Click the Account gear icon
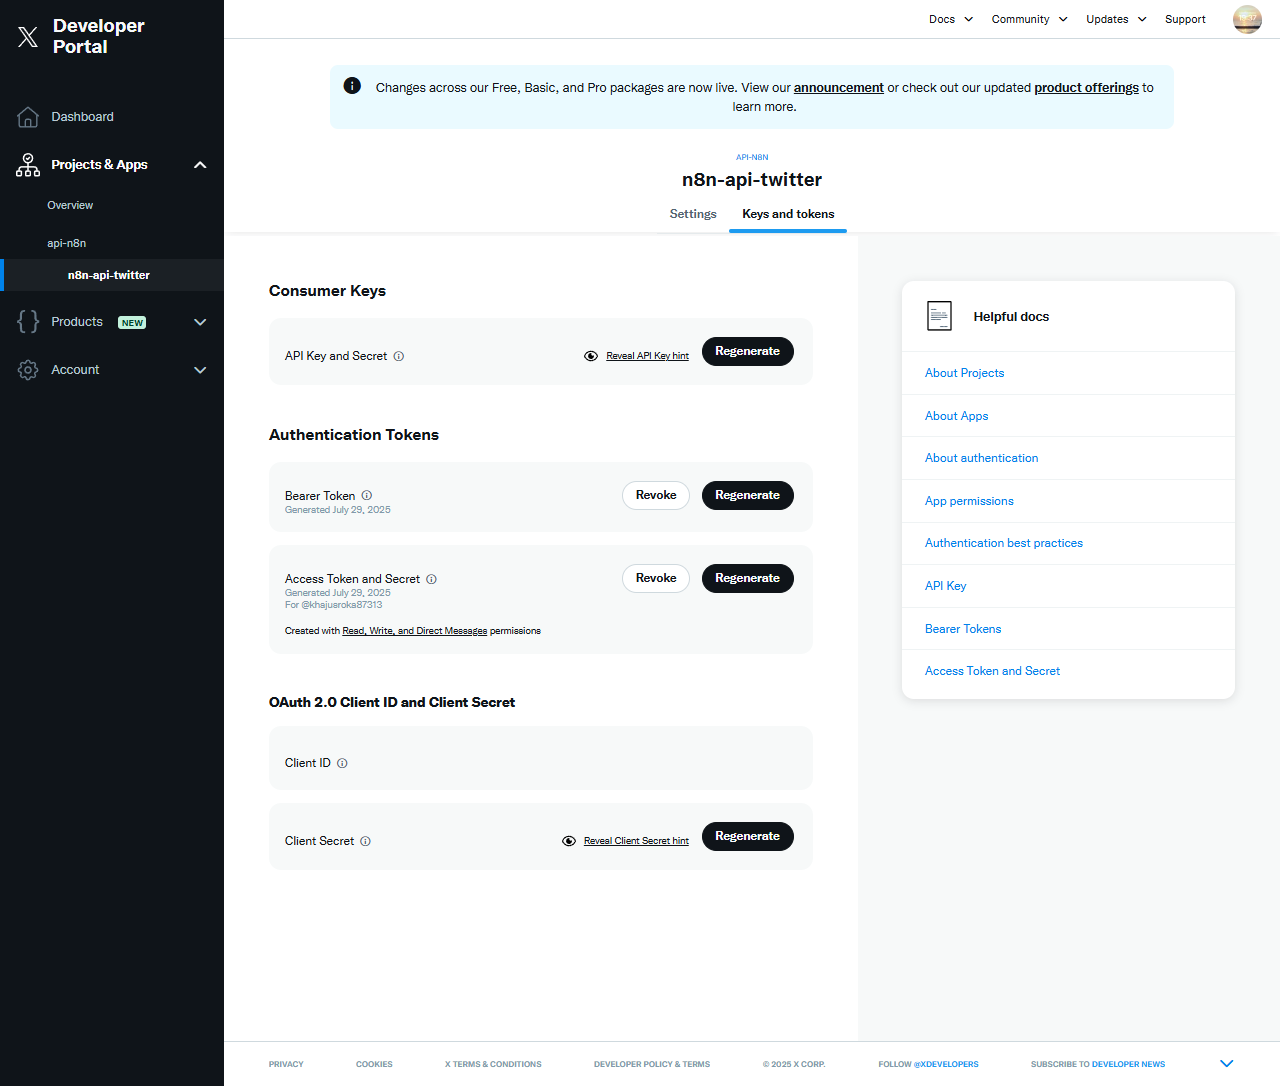The image size is (1280, 1086). (x=28, y=370)
